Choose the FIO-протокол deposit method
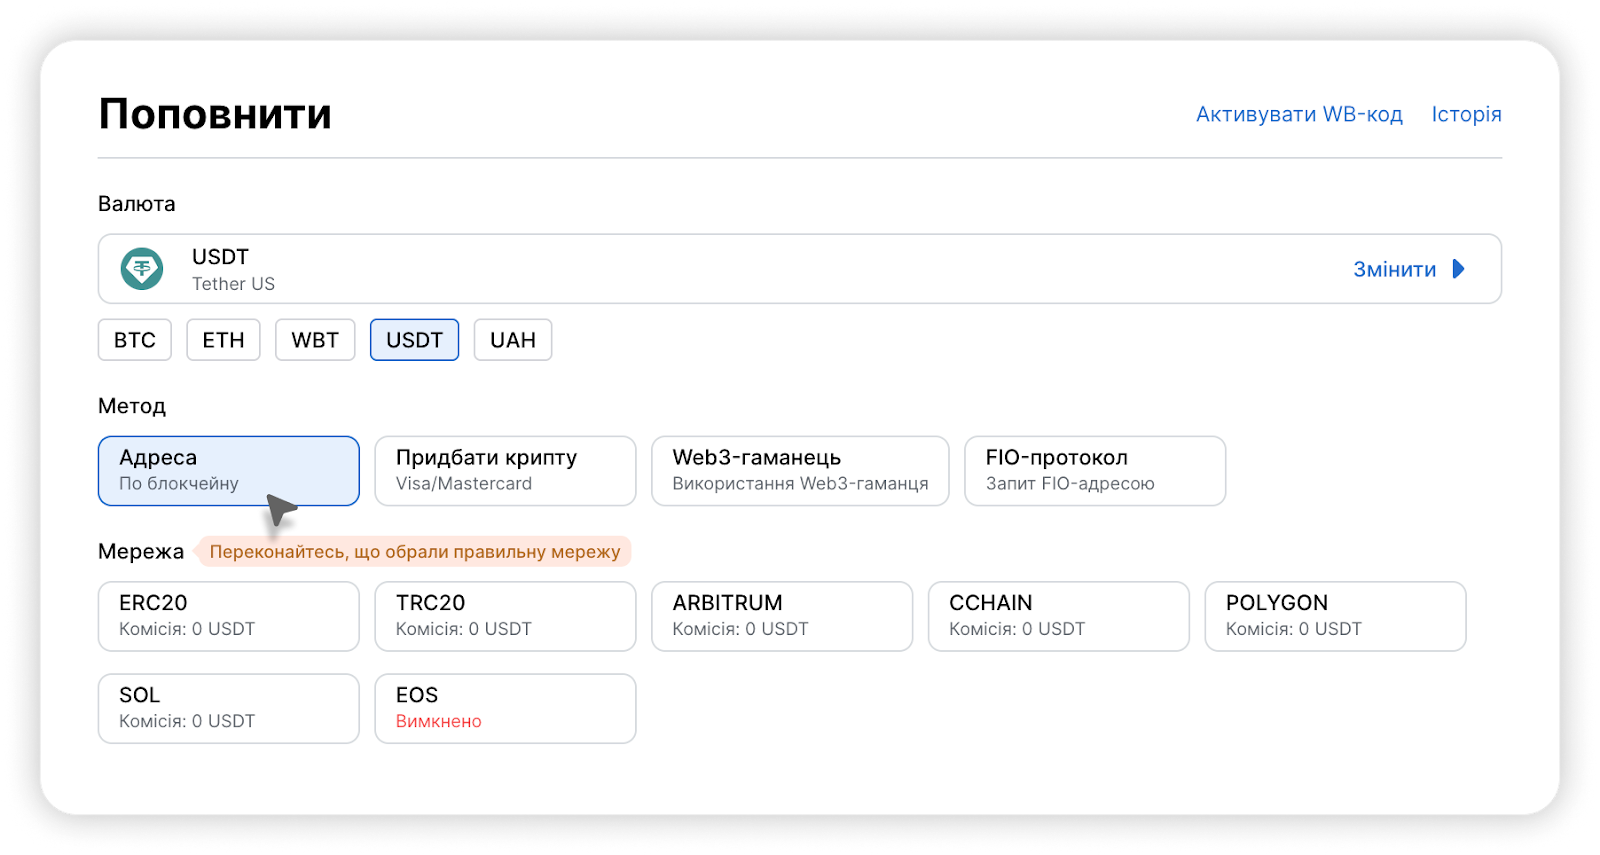Screen dimensions: 1600x855 point(1095,470)
